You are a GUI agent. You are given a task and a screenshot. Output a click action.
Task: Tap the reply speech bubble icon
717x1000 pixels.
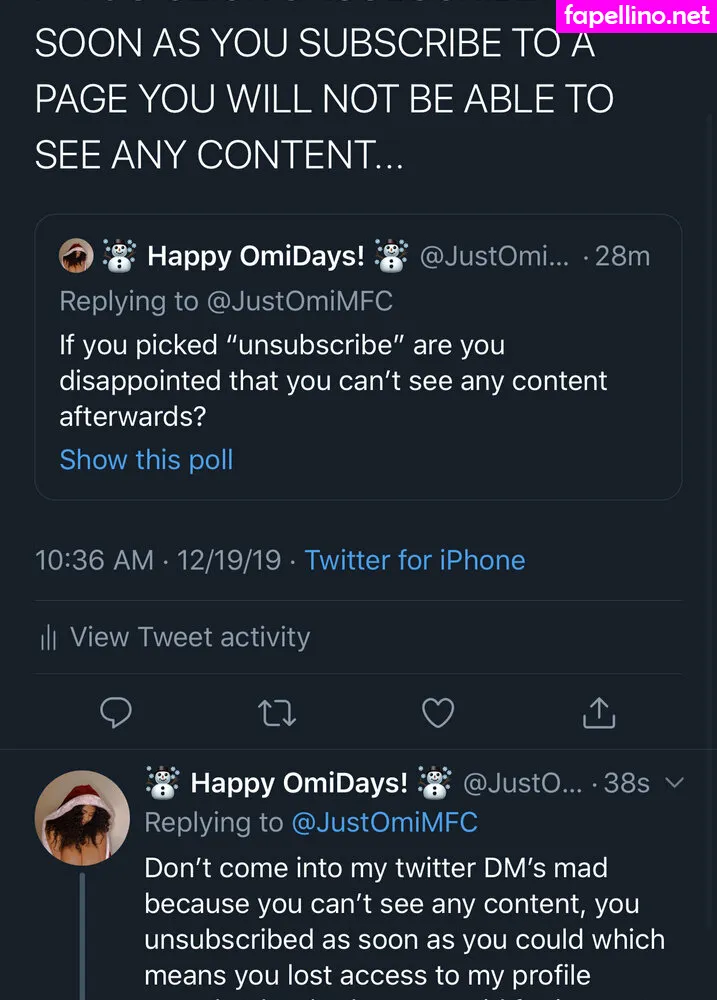[x=117, y=712]
